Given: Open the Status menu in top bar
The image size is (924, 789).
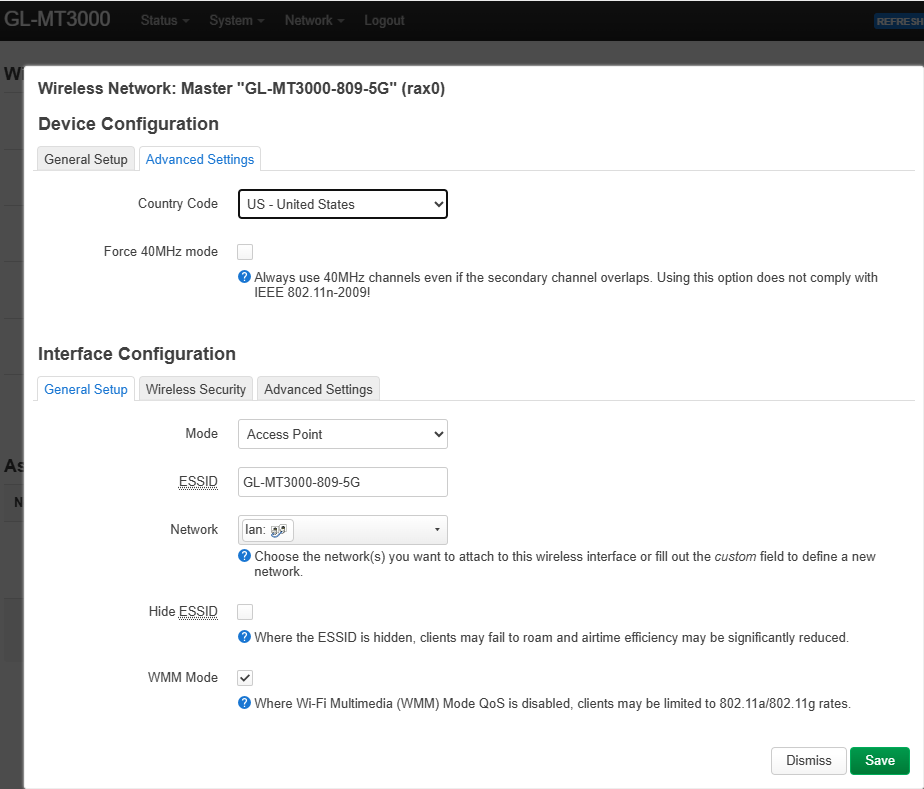Looking at the screenshot, I should coord(164,20).
